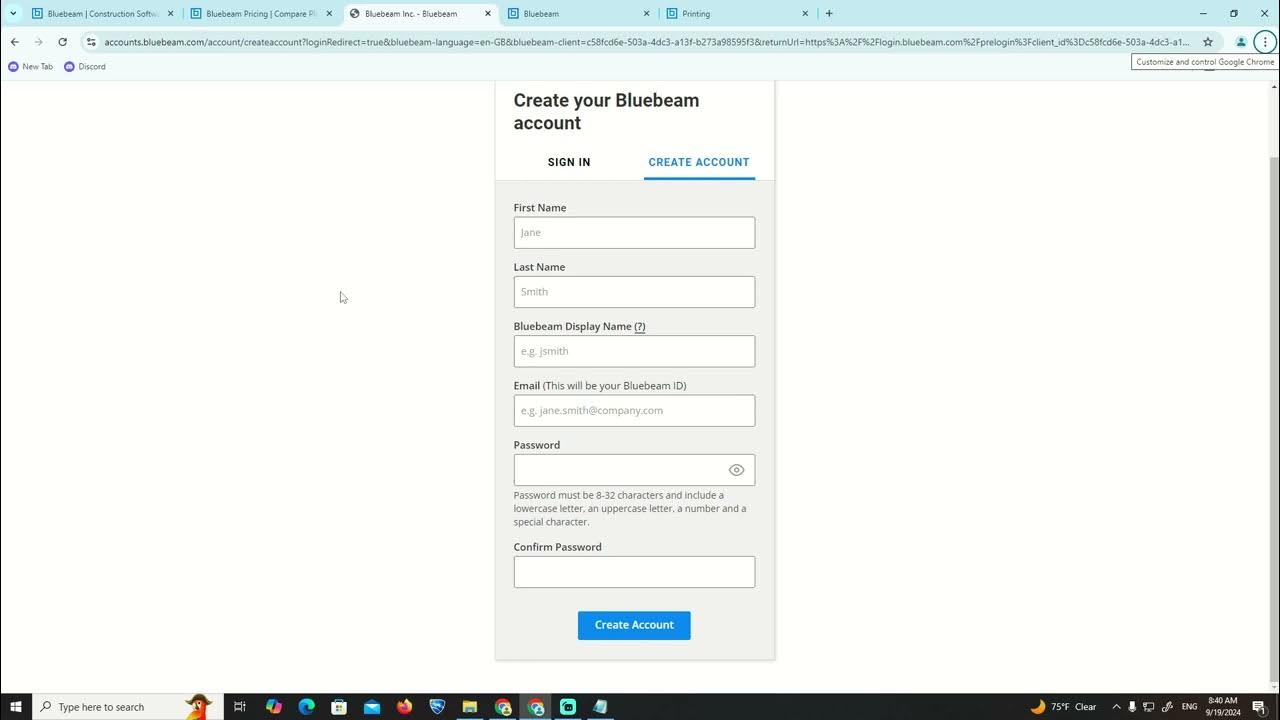Click the Email input field

point(634,410)
